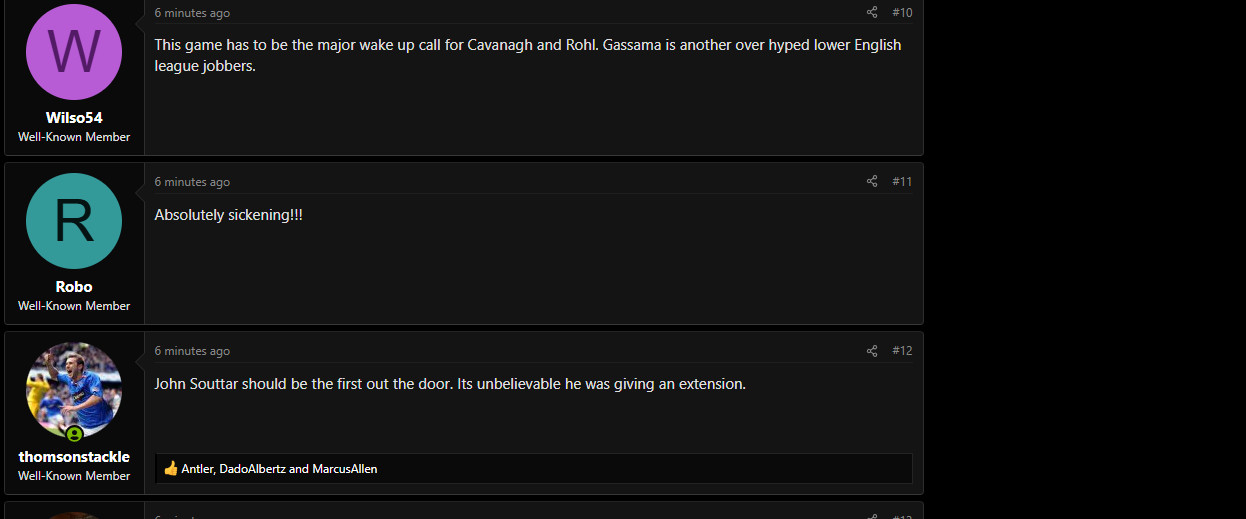Click the timestamp on Robo's post

pos(192,182)
